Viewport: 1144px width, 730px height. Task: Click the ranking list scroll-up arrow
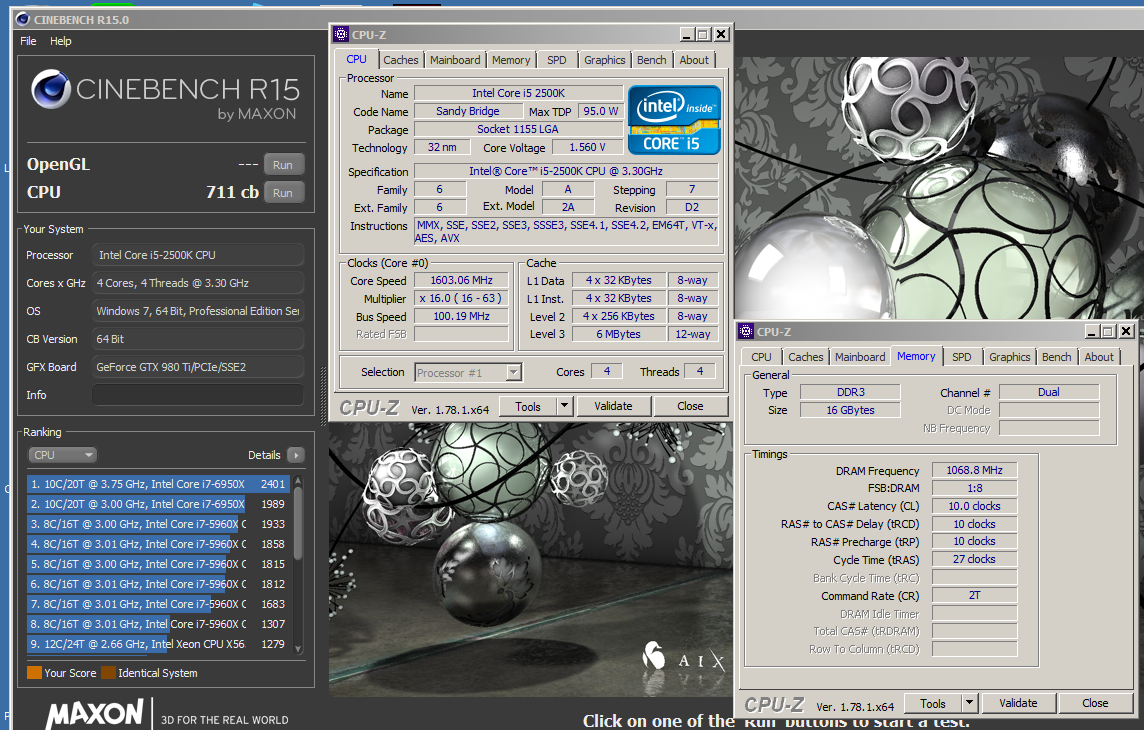[298, 482]
